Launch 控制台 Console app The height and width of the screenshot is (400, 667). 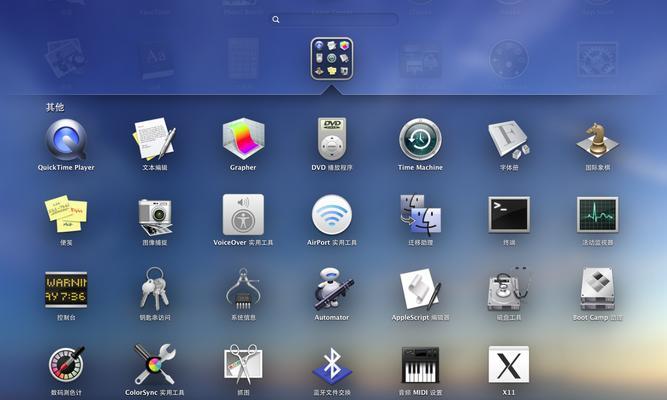tap(66, 290)
